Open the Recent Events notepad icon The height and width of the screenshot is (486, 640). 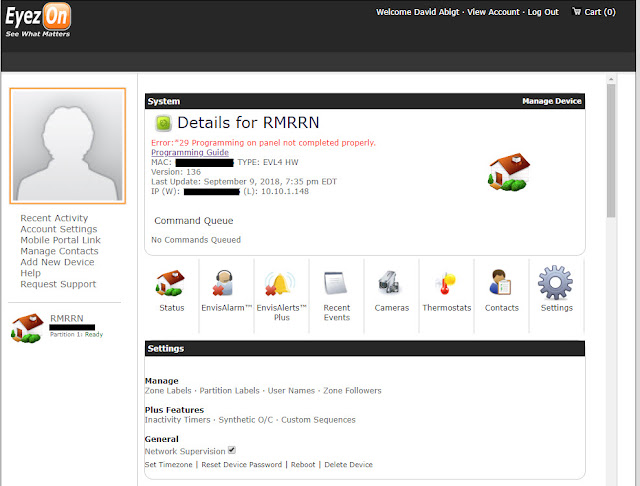point(336,283)
